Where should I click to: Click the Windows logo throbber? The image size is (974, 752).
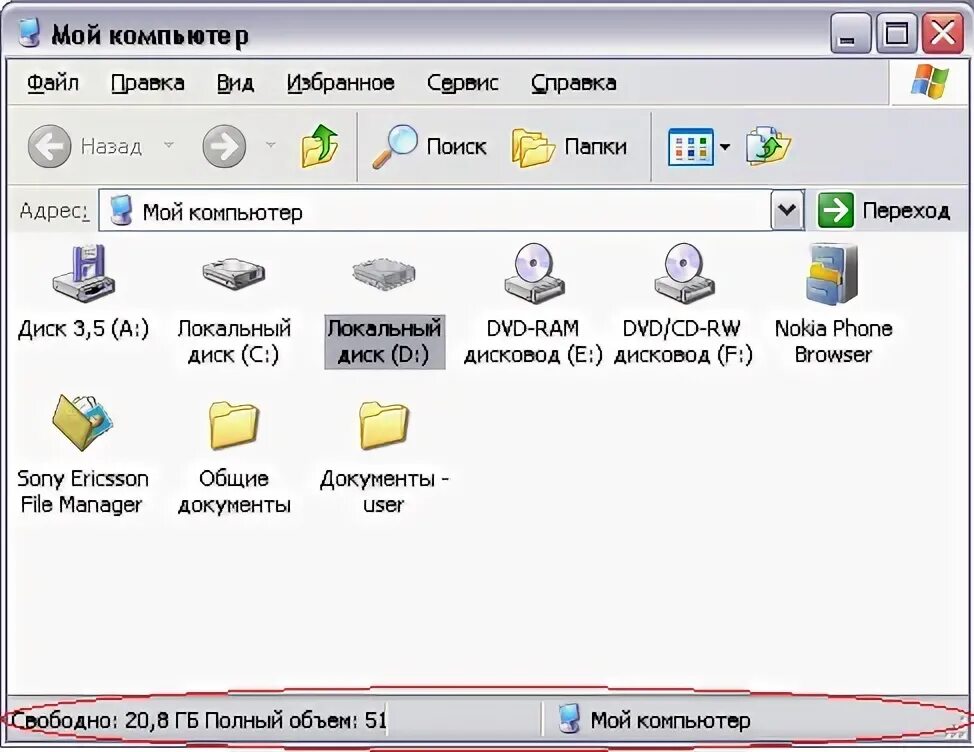coord(930,81)
